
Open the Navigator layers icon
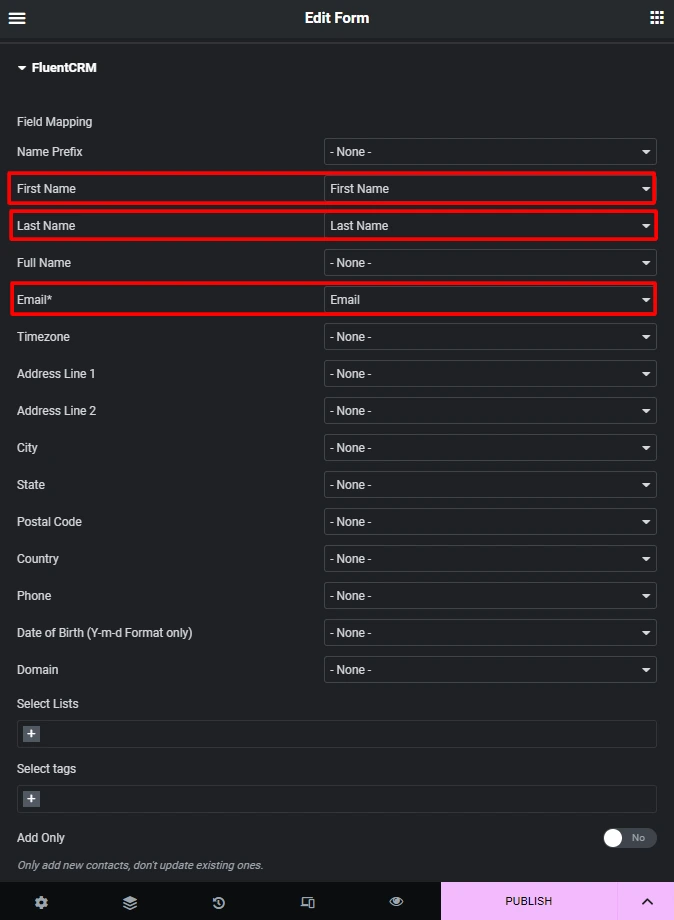pyautogui.click(x=130, y=902)
